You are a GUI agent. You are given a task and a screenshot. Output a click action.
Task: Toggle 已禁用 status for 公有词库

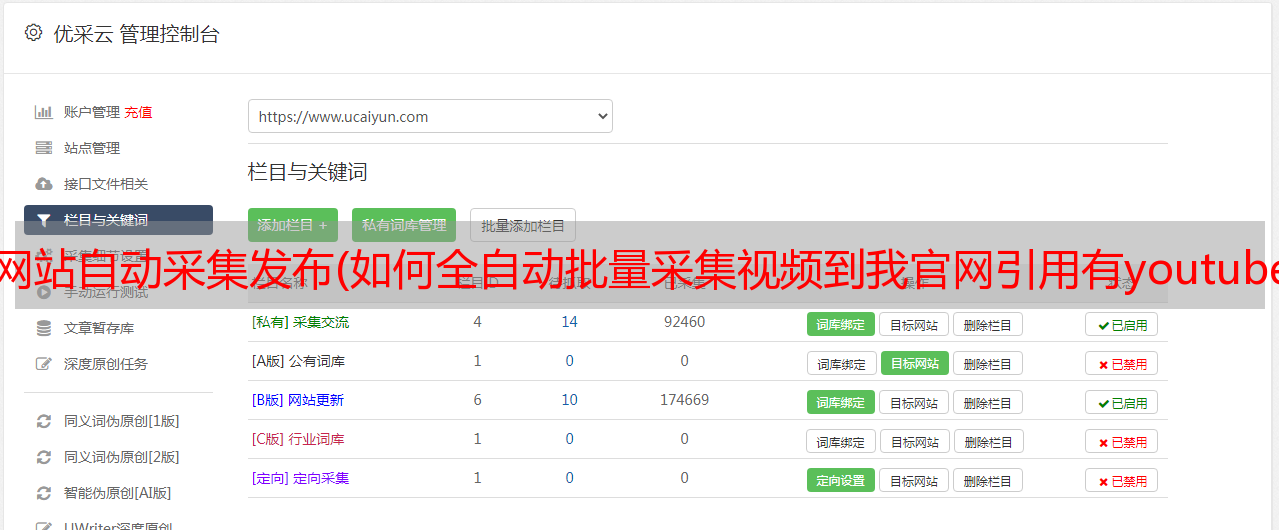point(1121,363)
